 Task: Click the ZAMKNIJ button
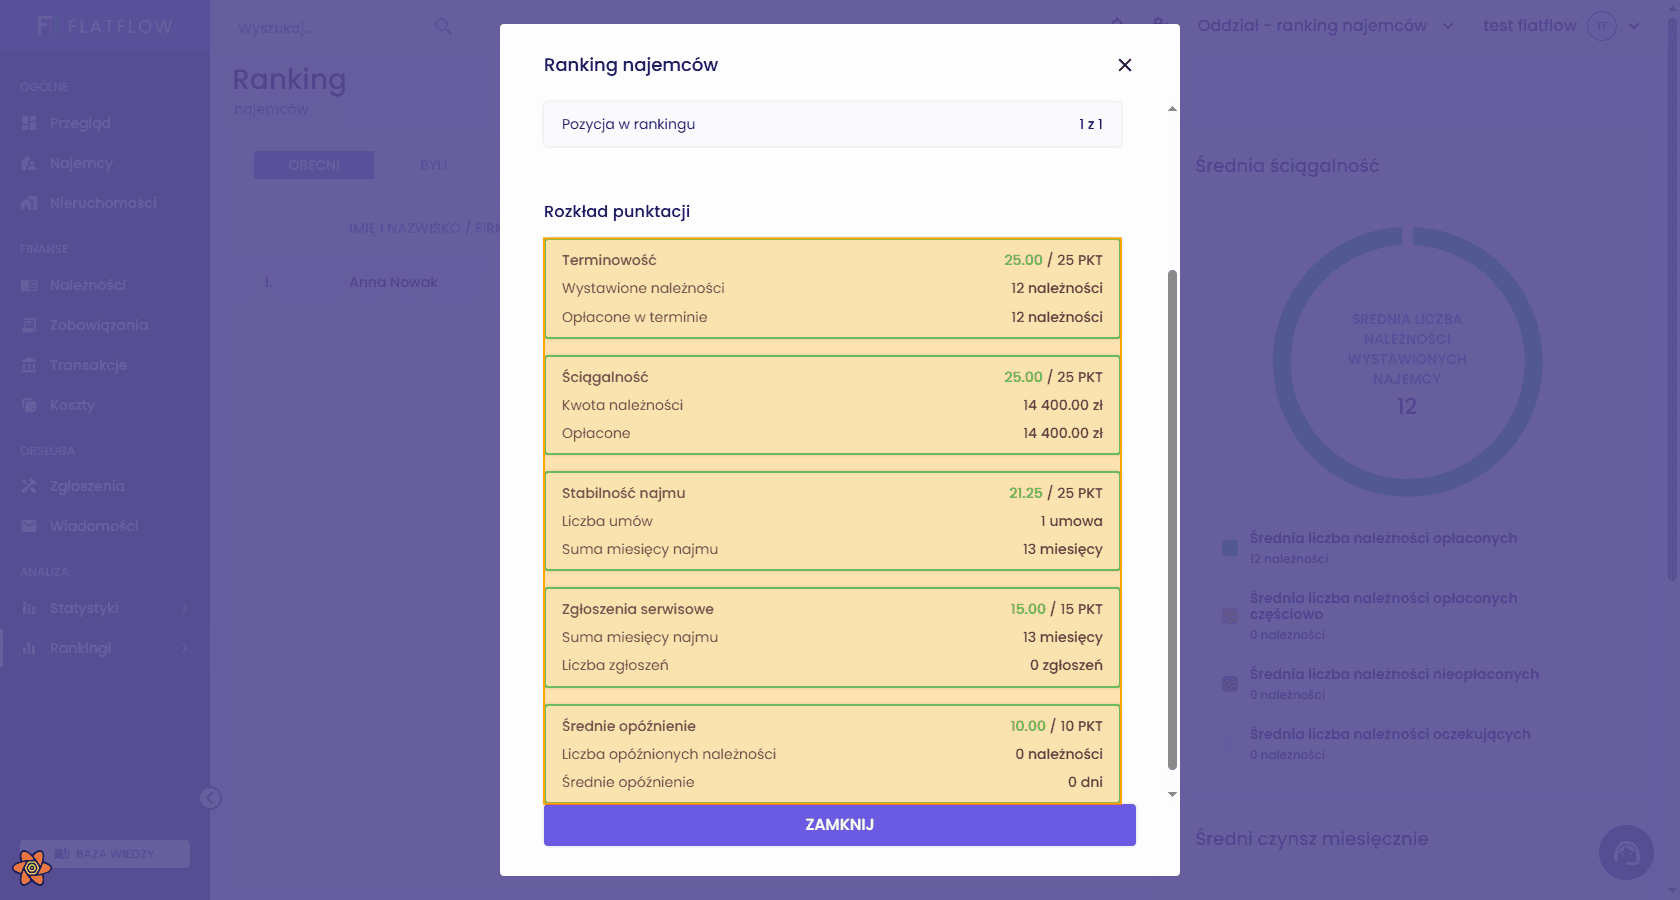click(x=840, y=825)
